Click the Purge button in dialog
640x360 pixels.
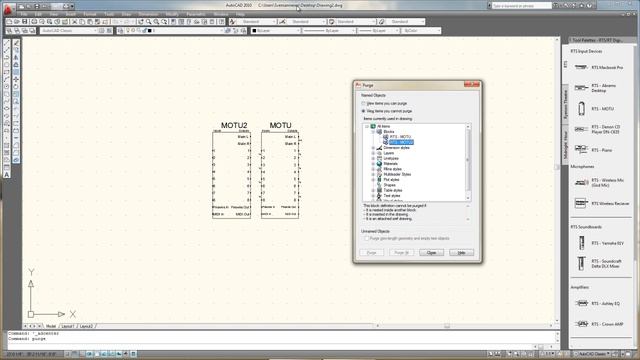tap(371, 253)
